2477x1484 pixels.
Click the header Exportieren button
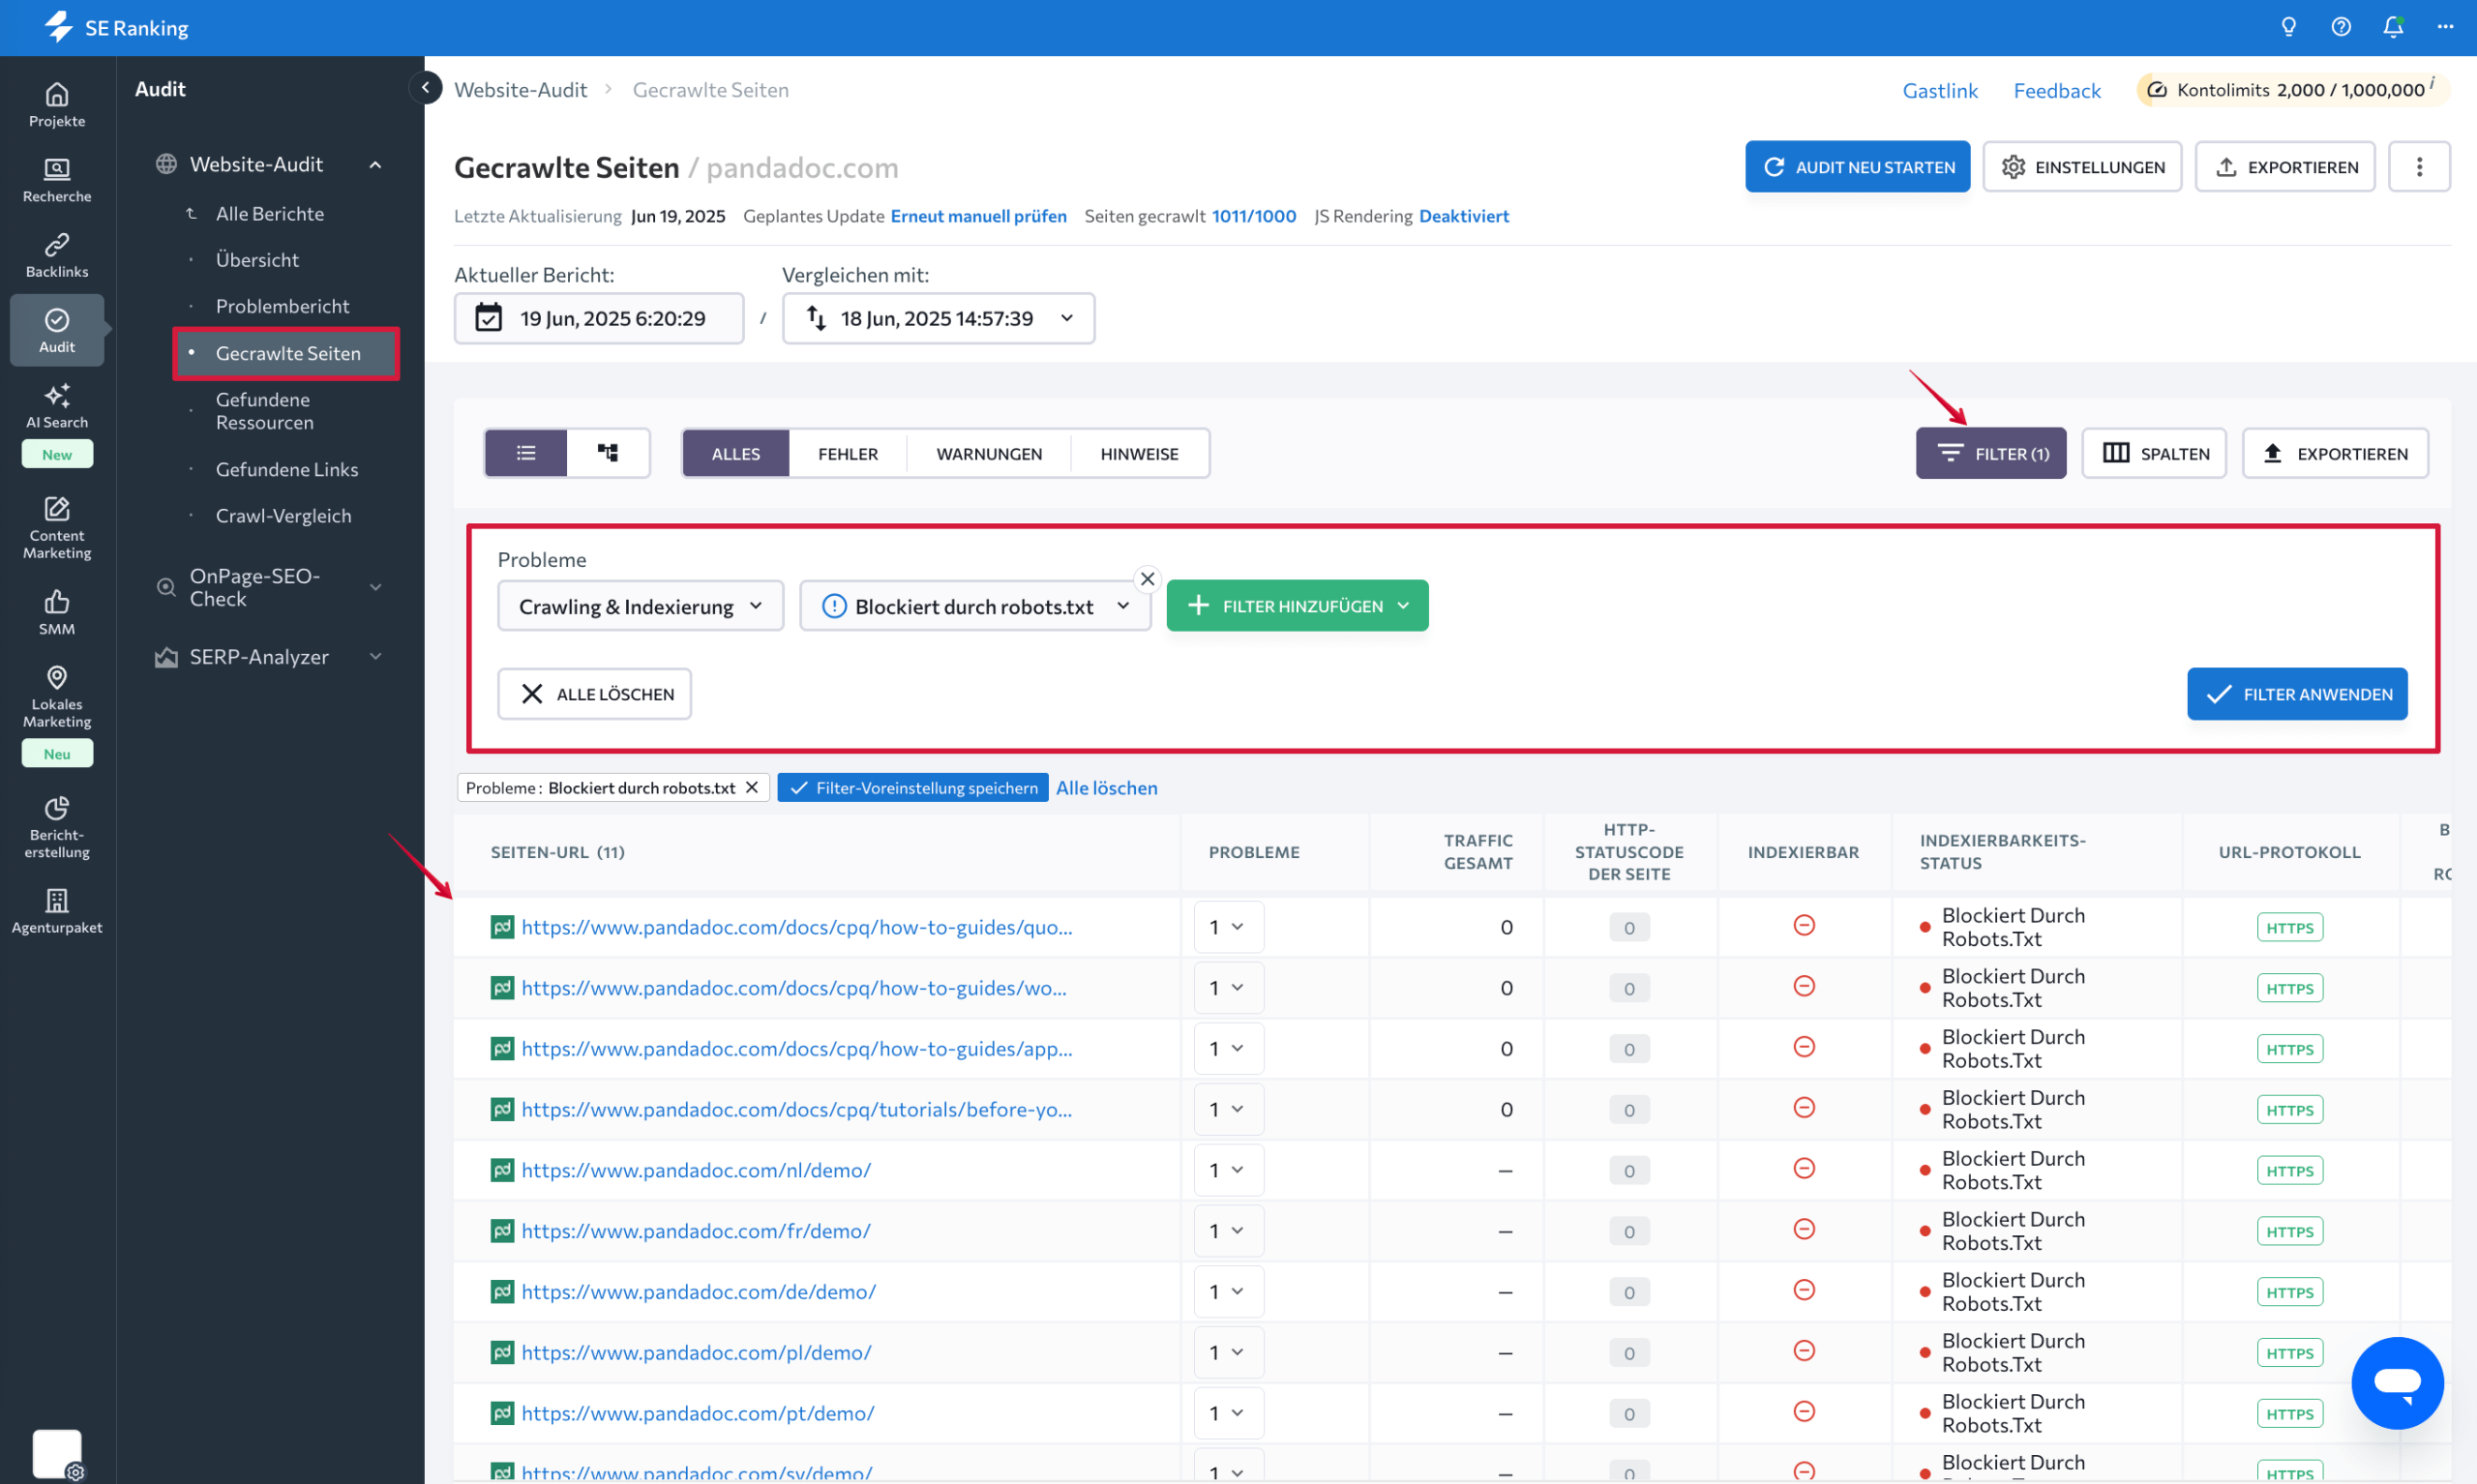click(x=2285, y=167)
